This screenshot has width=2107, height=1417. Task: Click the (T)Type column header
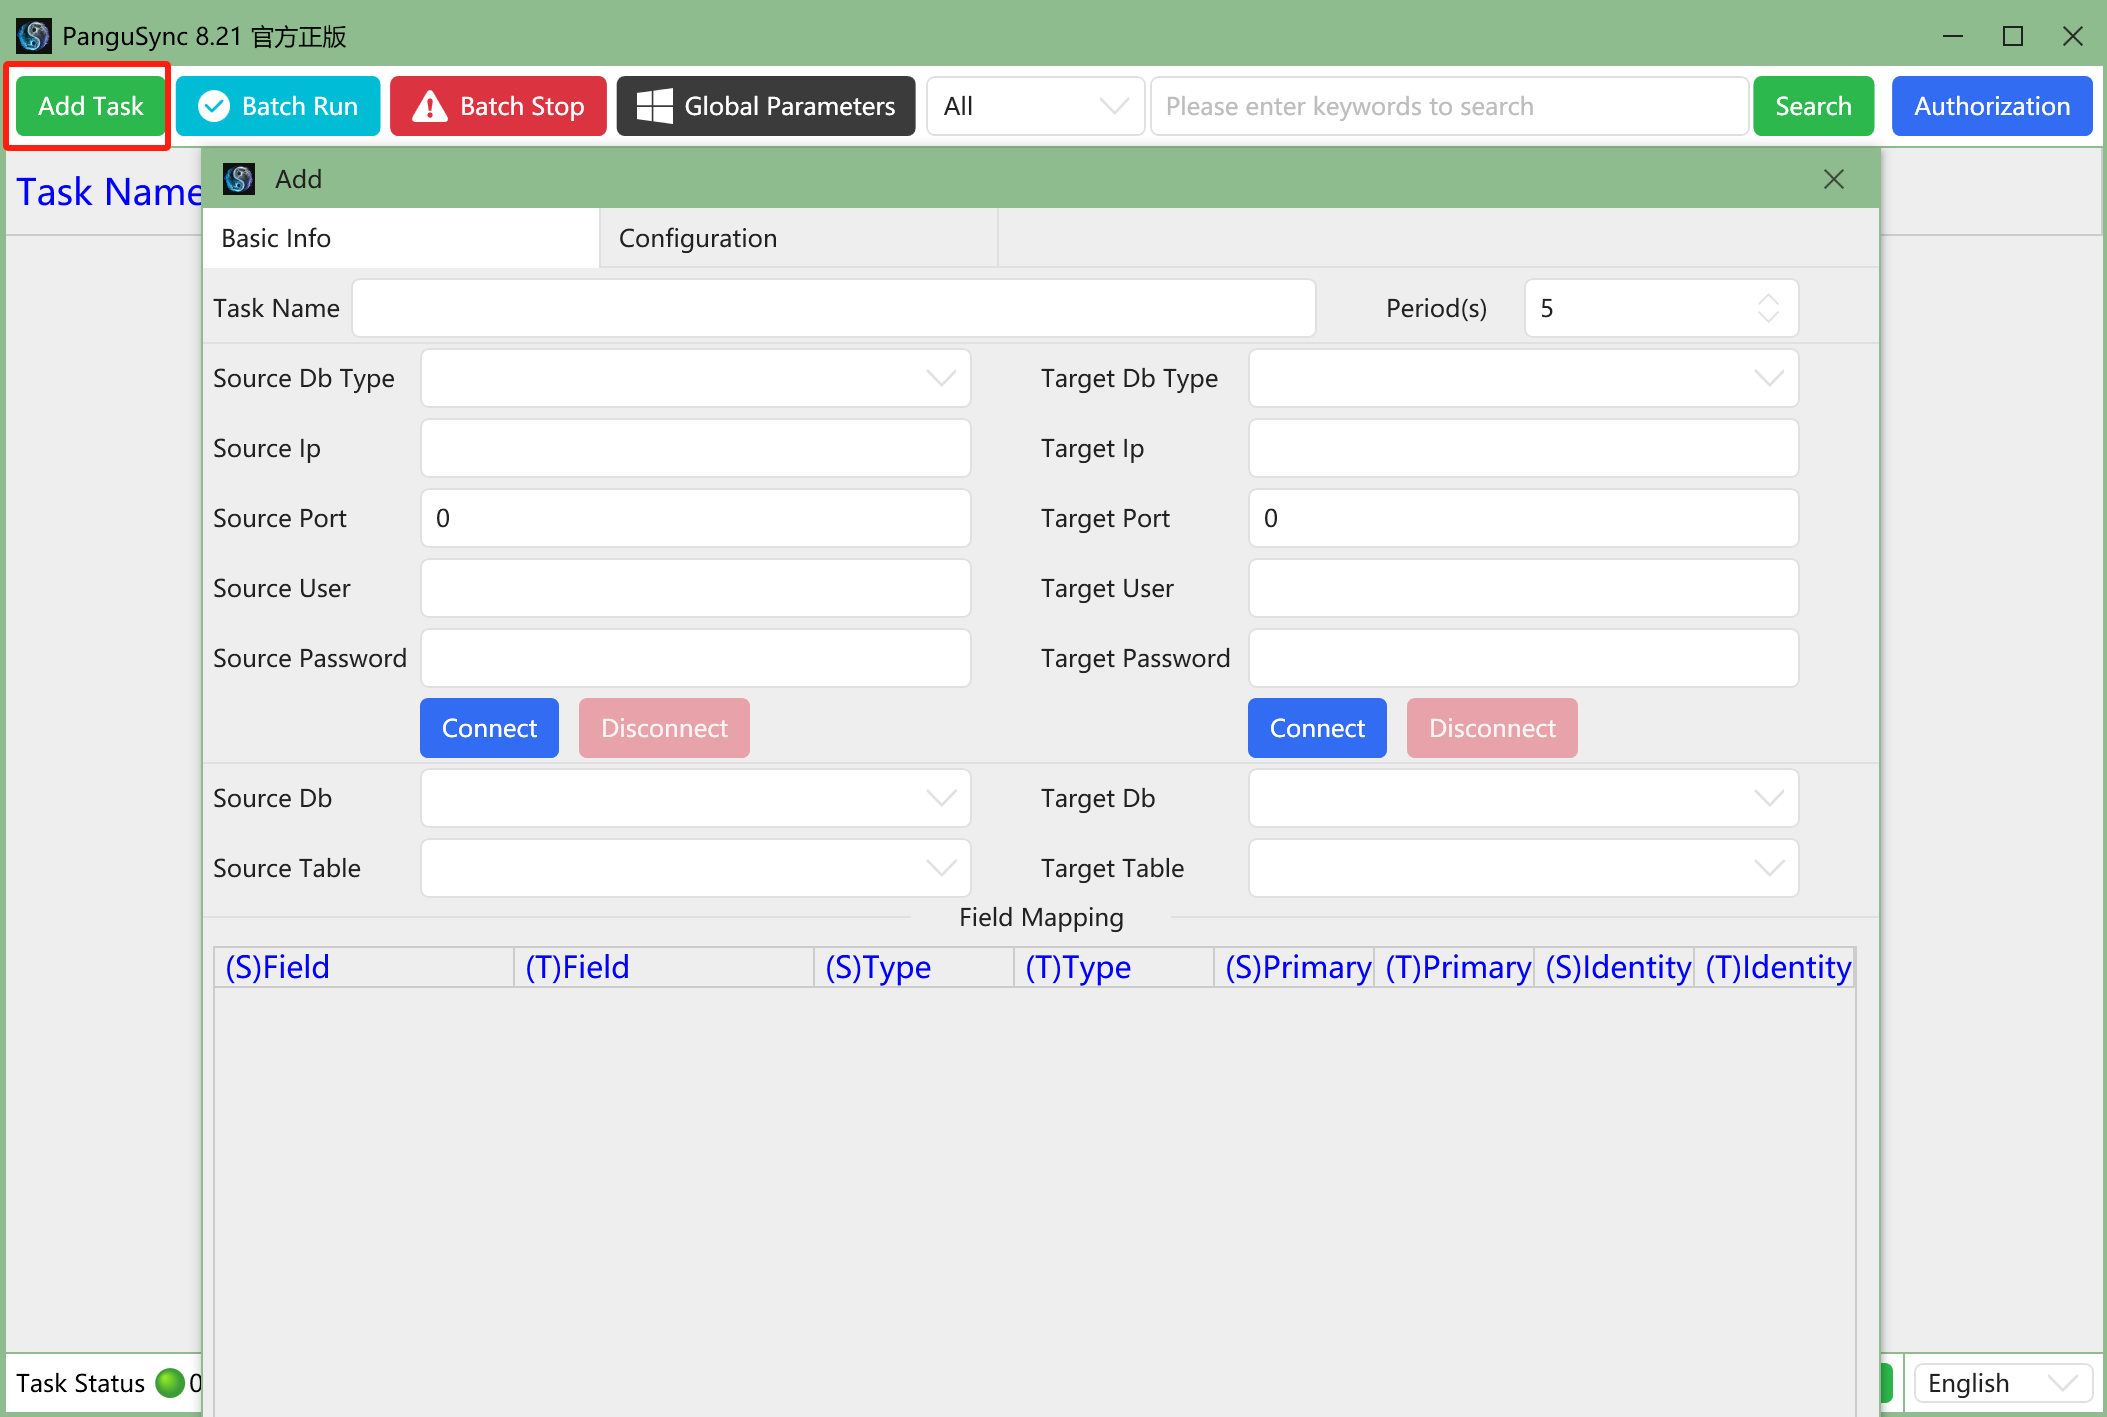1114,967
